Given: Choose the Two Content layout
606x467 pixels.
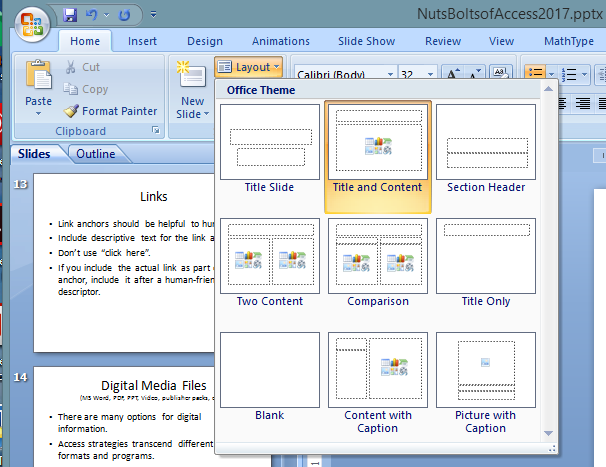Looking at the screenshot, I should [270, 263].
